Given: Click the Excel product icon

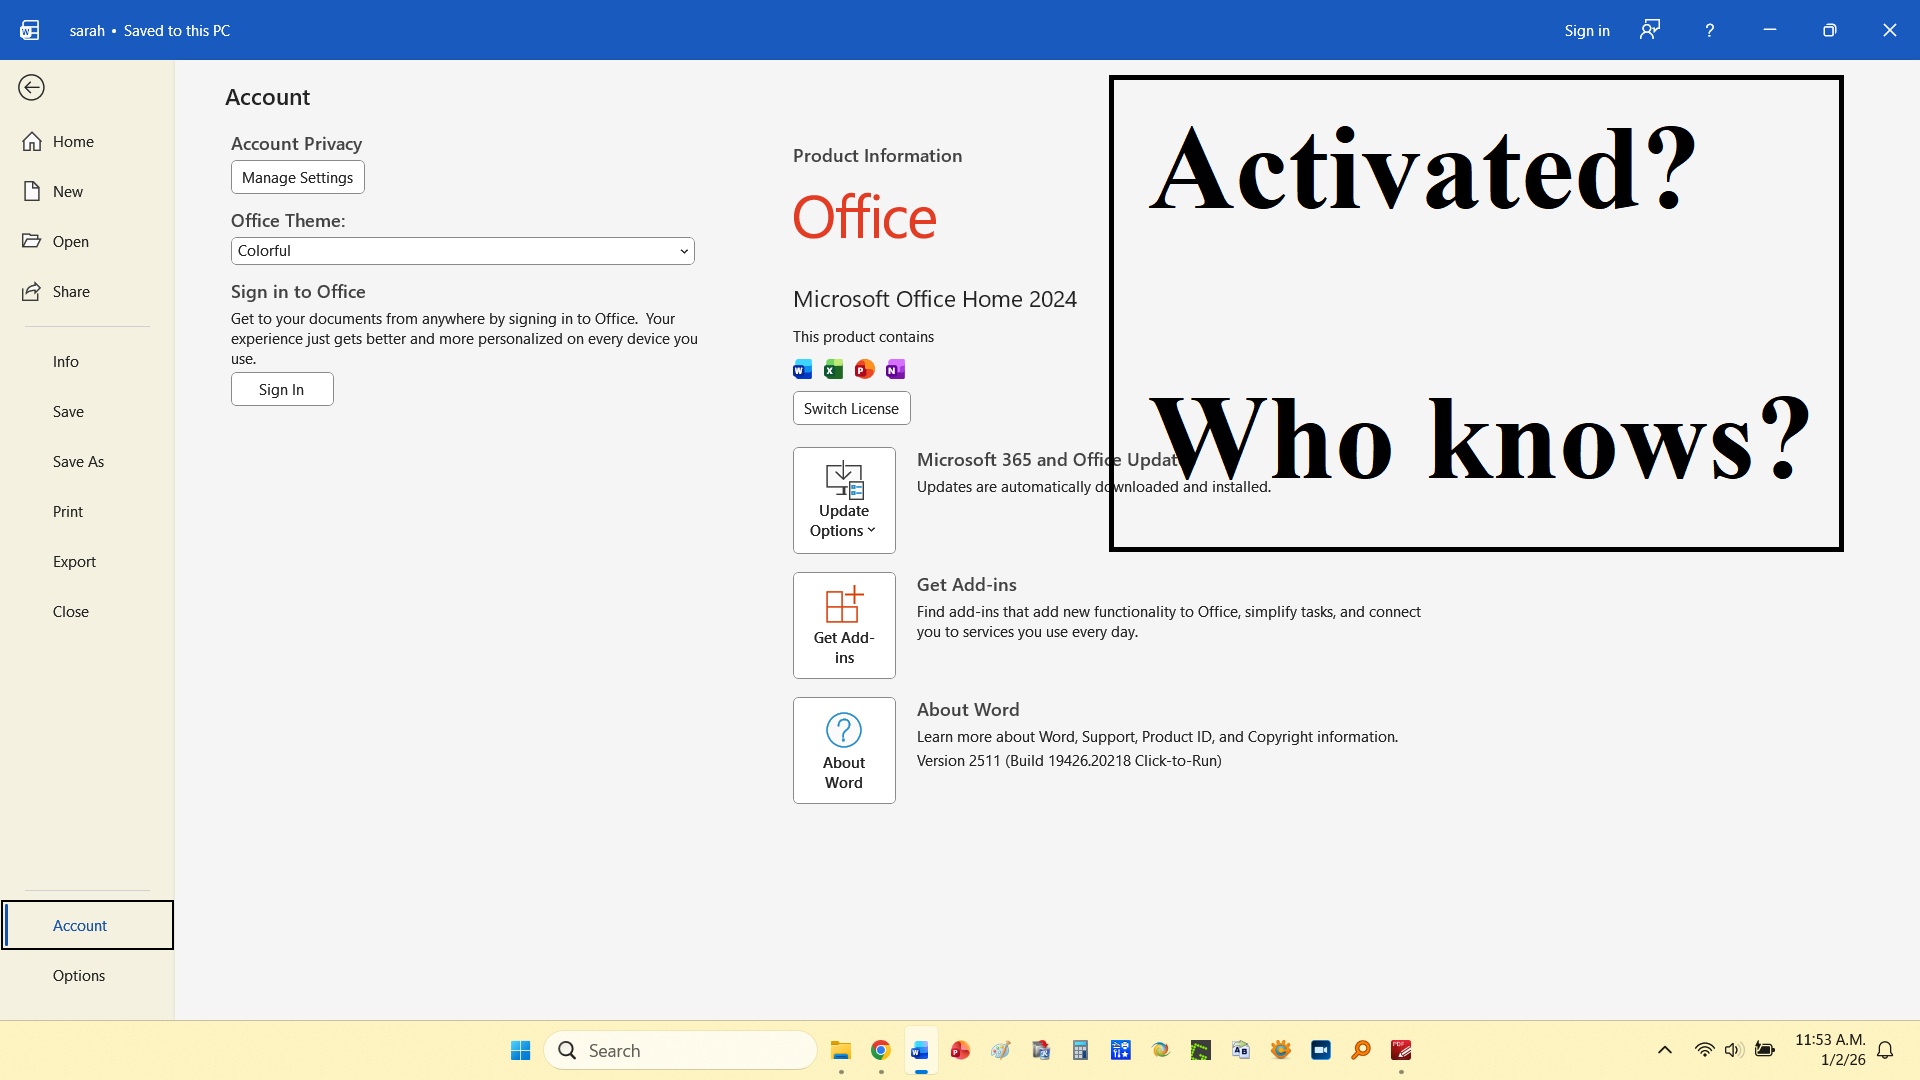Looking at the screenshot, I should tap(833, 370).
